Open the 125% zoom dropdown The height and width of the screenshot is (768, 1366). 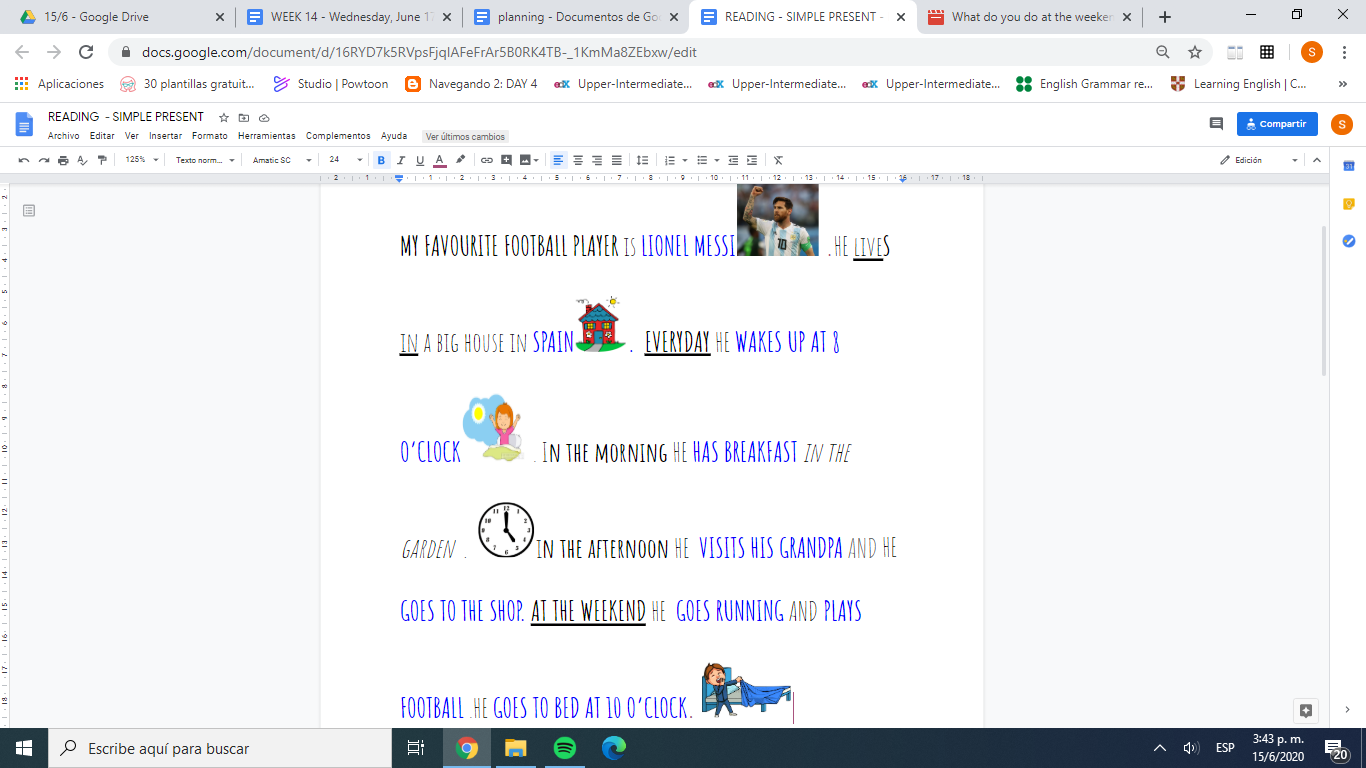pos(141,160)
